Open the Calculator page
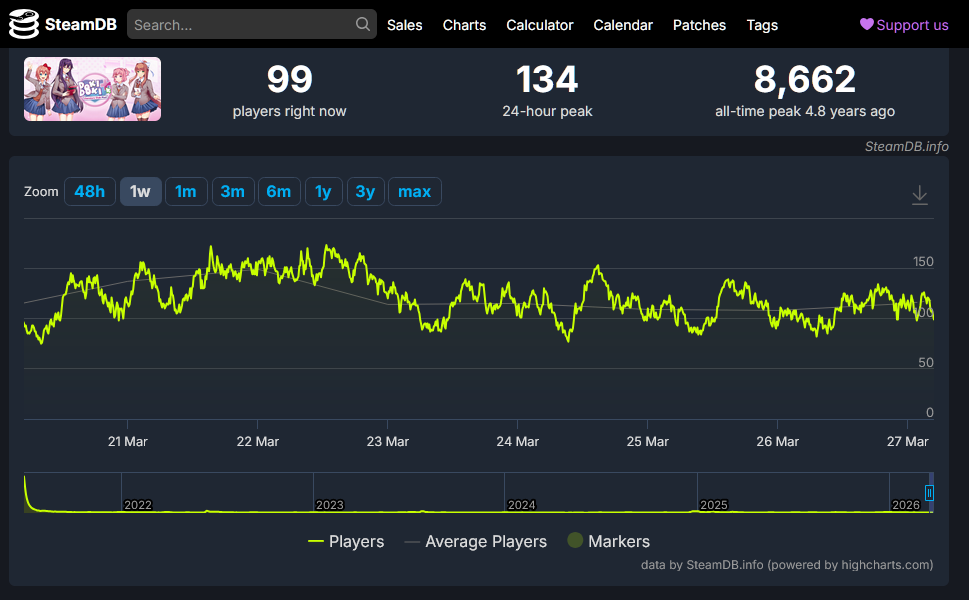Screen dimensions: 969x600 click(540, 25)
